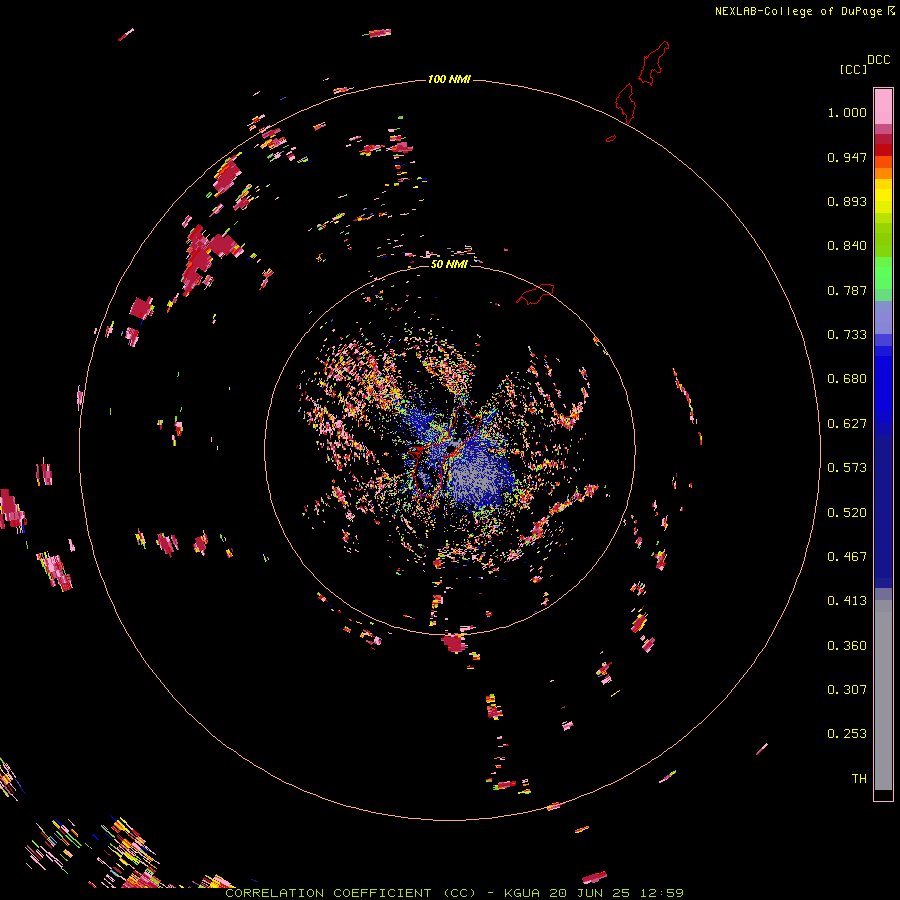This screenshot has height=900, width=900.
Task: Click the 0.573 legend value
Action: point(847,468)
